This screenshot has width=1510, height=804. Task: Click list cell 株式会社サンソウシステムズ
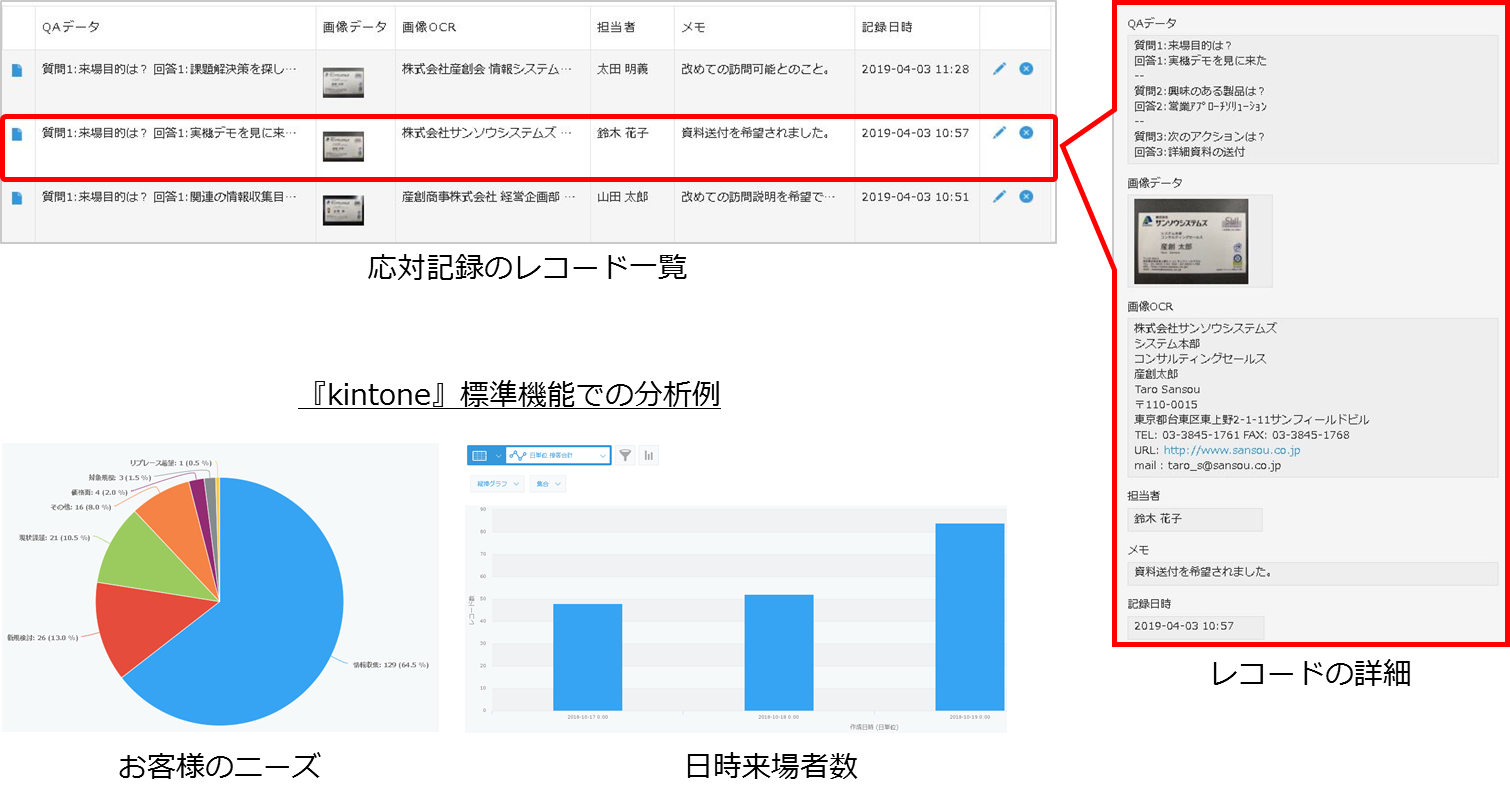click(488, 133)
